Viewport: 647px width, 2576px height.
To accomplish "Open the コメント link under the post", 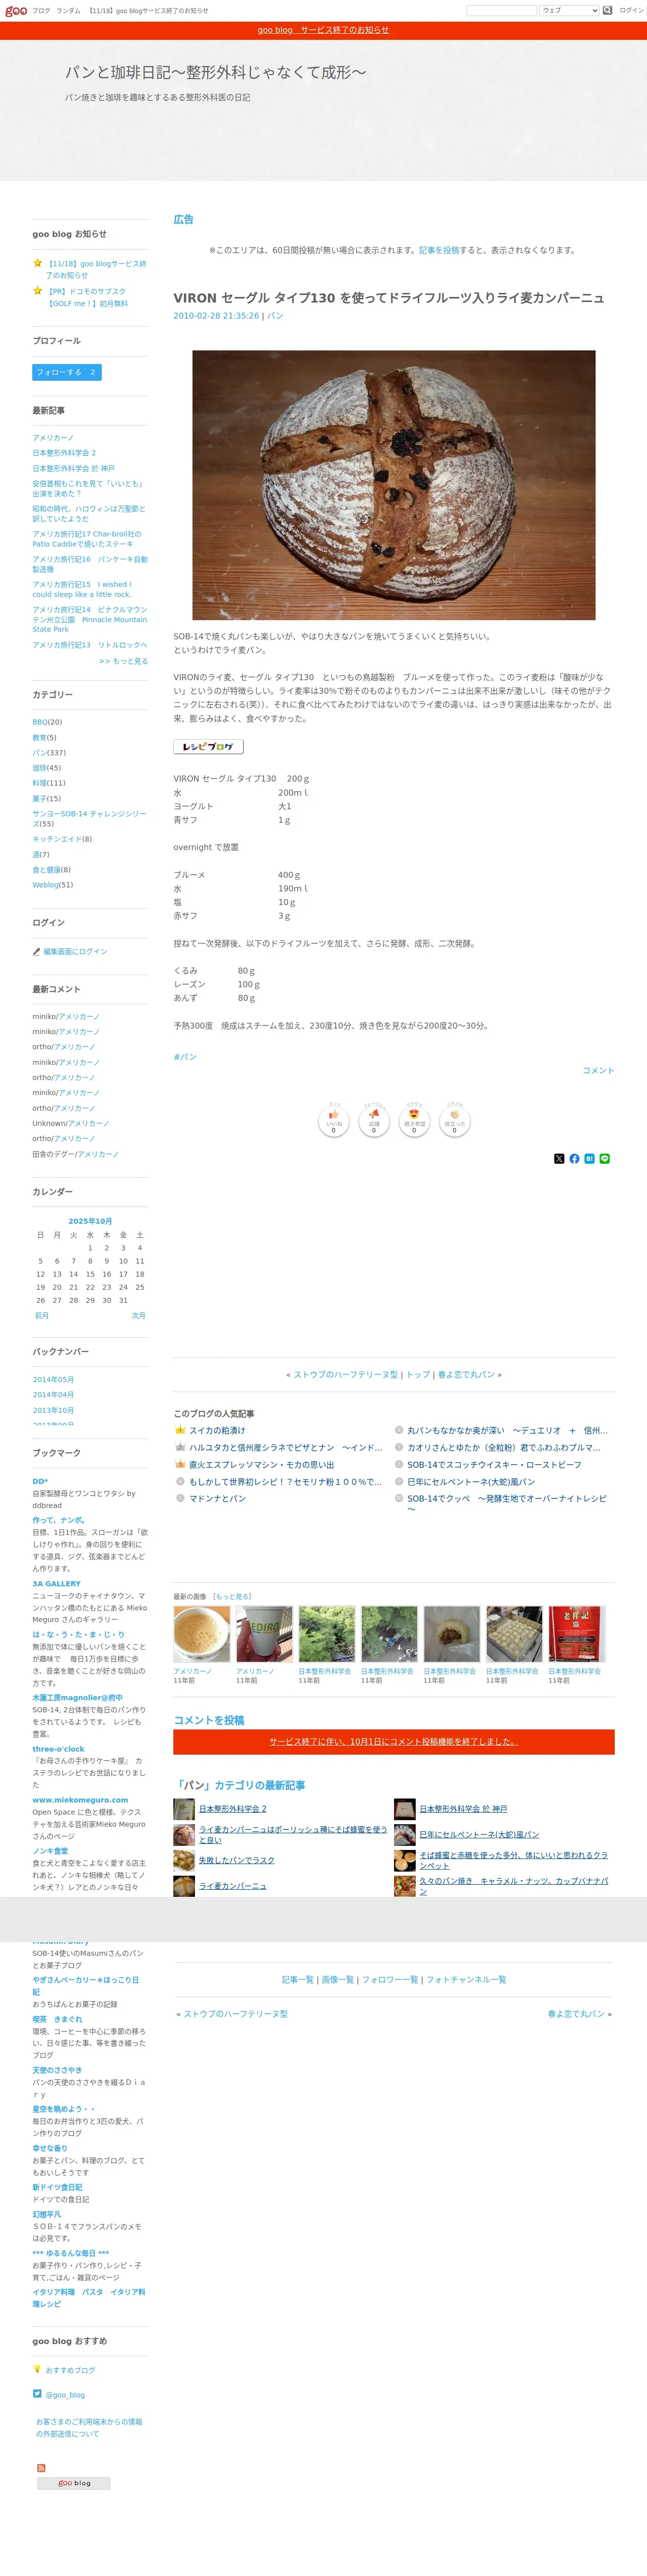I will pos(598,1071).
